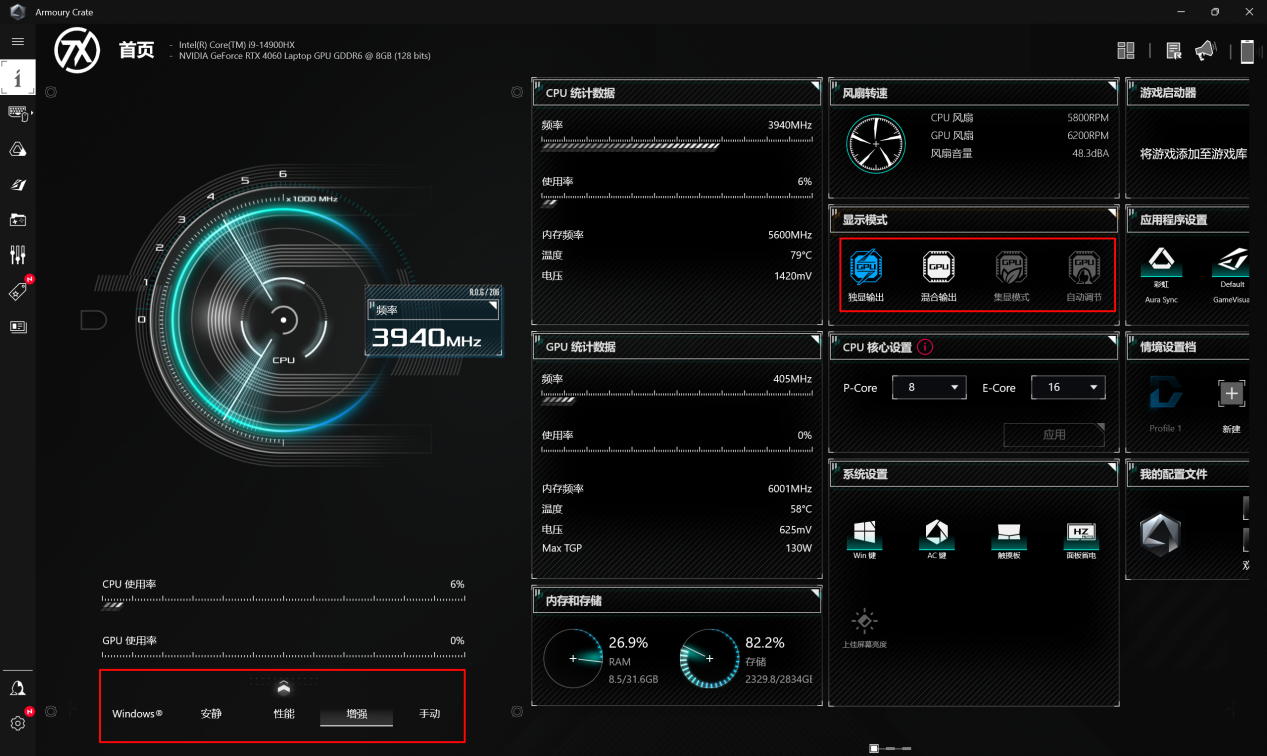Open the dashboard layout editor icon
The width and height of the screenshot is (1267, 756).
tap(1126, 51)
